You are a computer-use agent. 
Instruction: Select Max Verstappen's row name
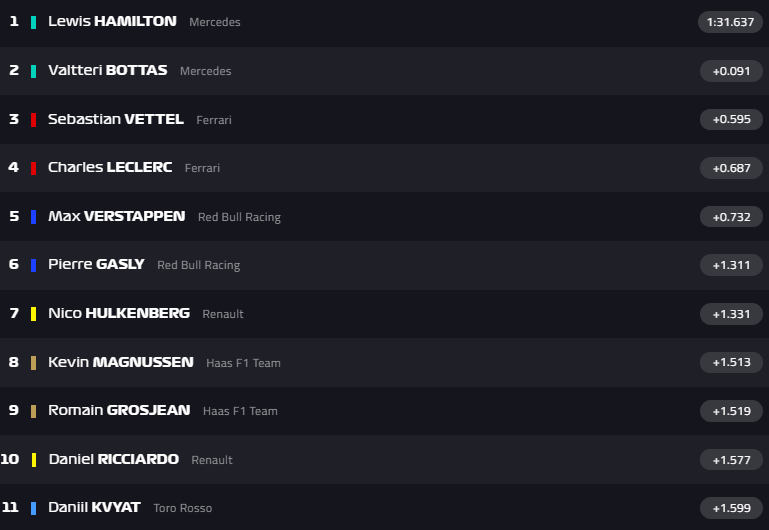pyautogui.click(x=116, y=216)
